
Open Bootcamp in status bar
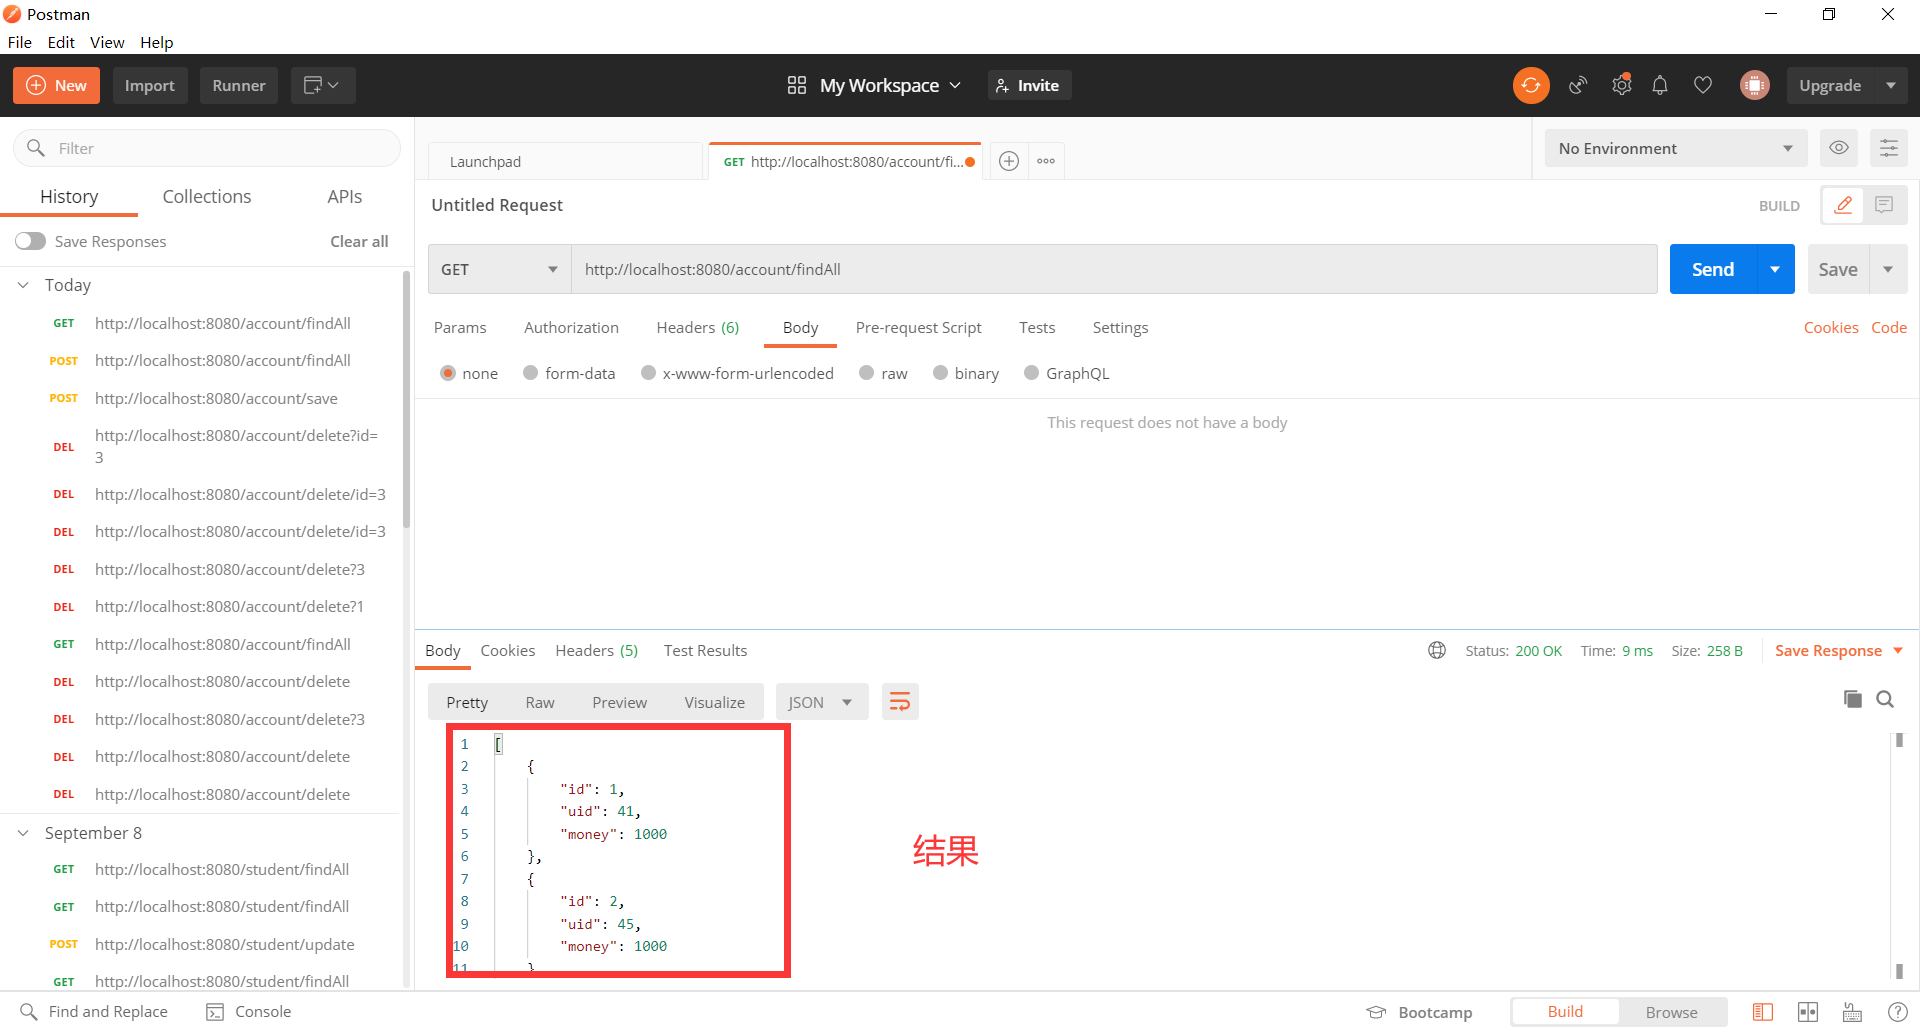click(x=1420, y=1012)
